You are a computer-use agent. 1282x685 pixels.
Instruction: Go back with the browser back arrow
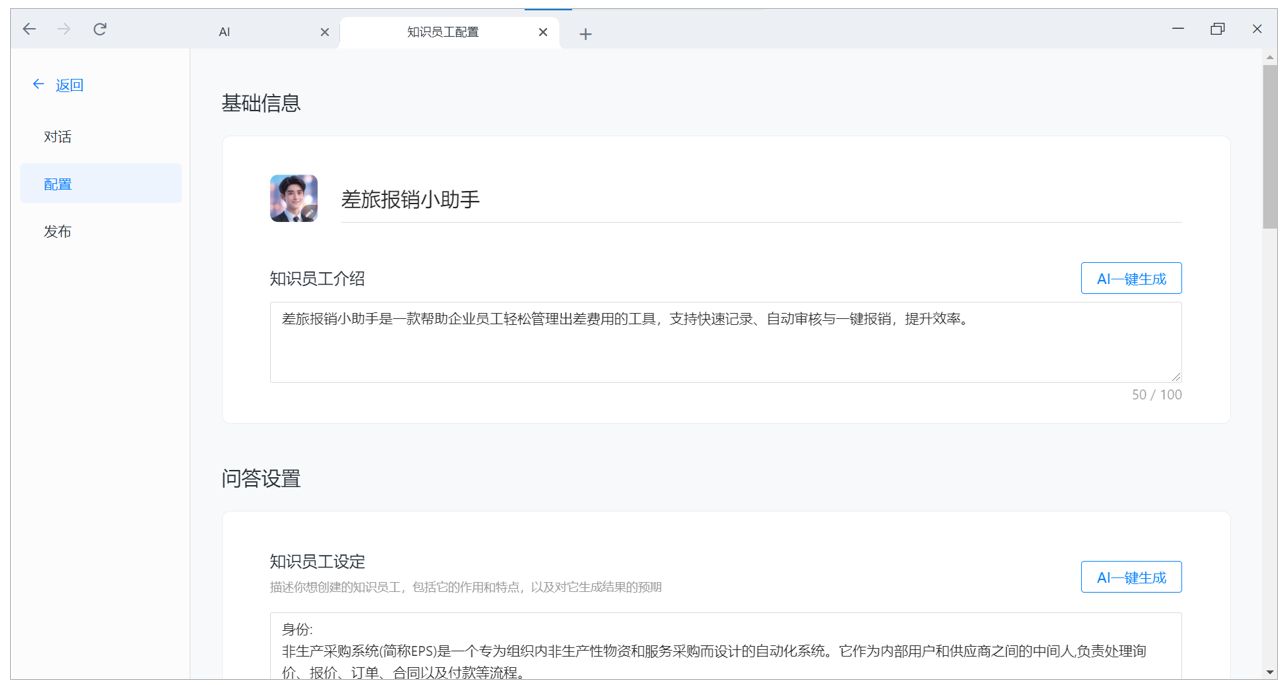pos(29,30)
